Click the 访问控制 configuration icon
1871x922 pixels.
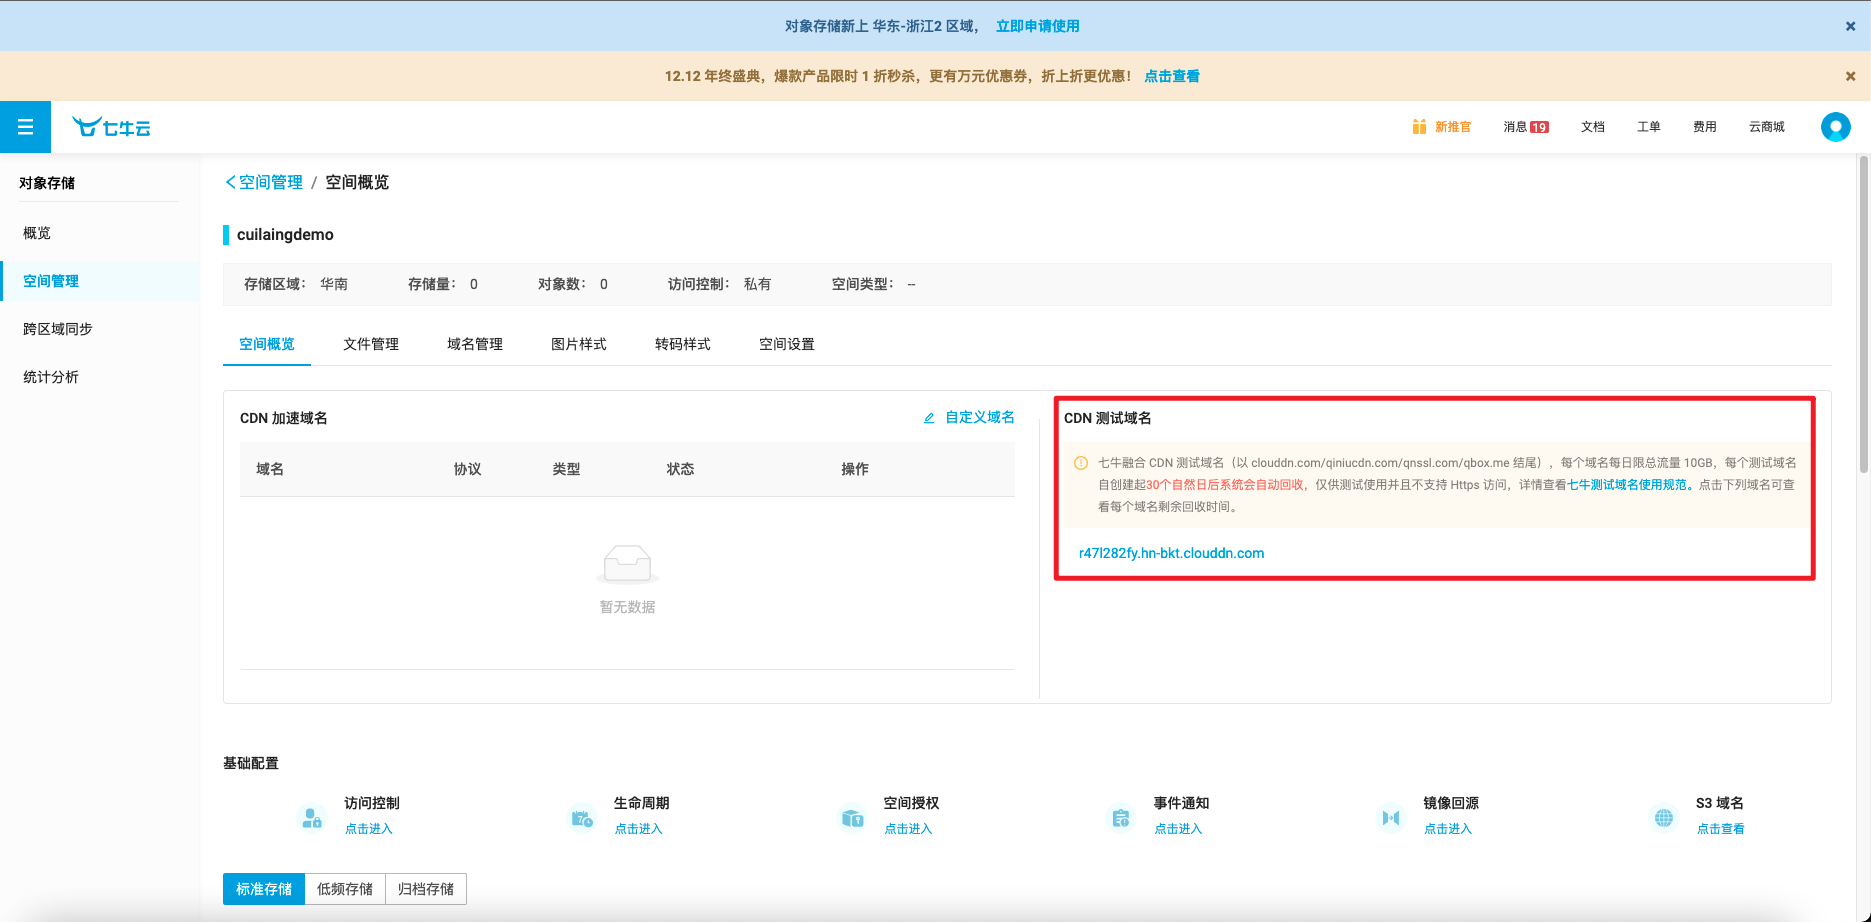point(312,818)
